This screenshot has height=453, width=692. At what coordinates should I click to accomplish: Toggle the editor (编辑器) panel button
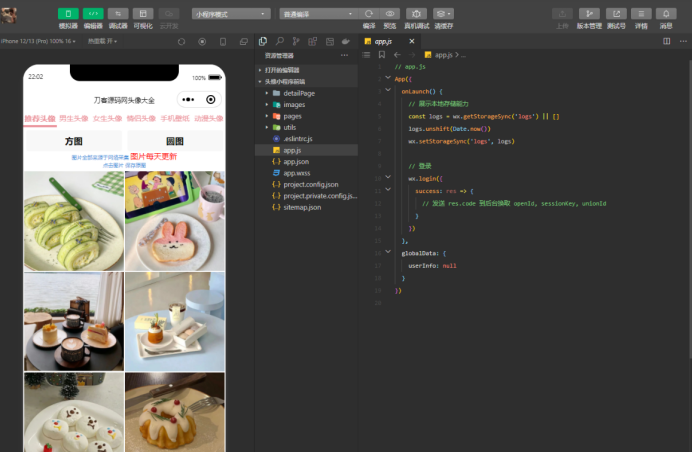(x=93, y=14)
